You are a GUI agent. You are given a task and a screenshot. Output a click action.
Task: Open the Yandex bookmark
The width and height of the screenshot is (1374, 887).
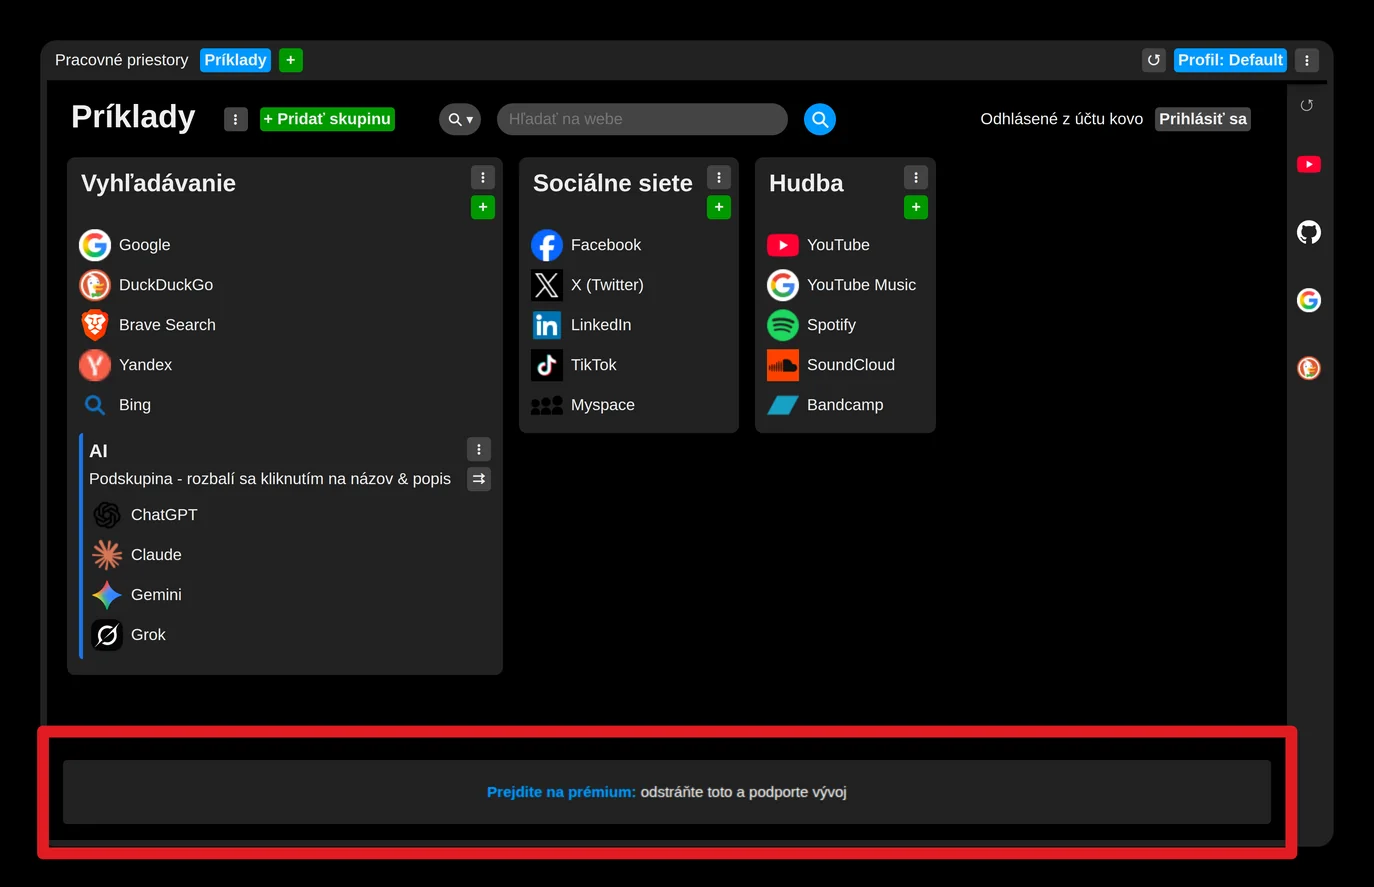click(x=126, y=365)
